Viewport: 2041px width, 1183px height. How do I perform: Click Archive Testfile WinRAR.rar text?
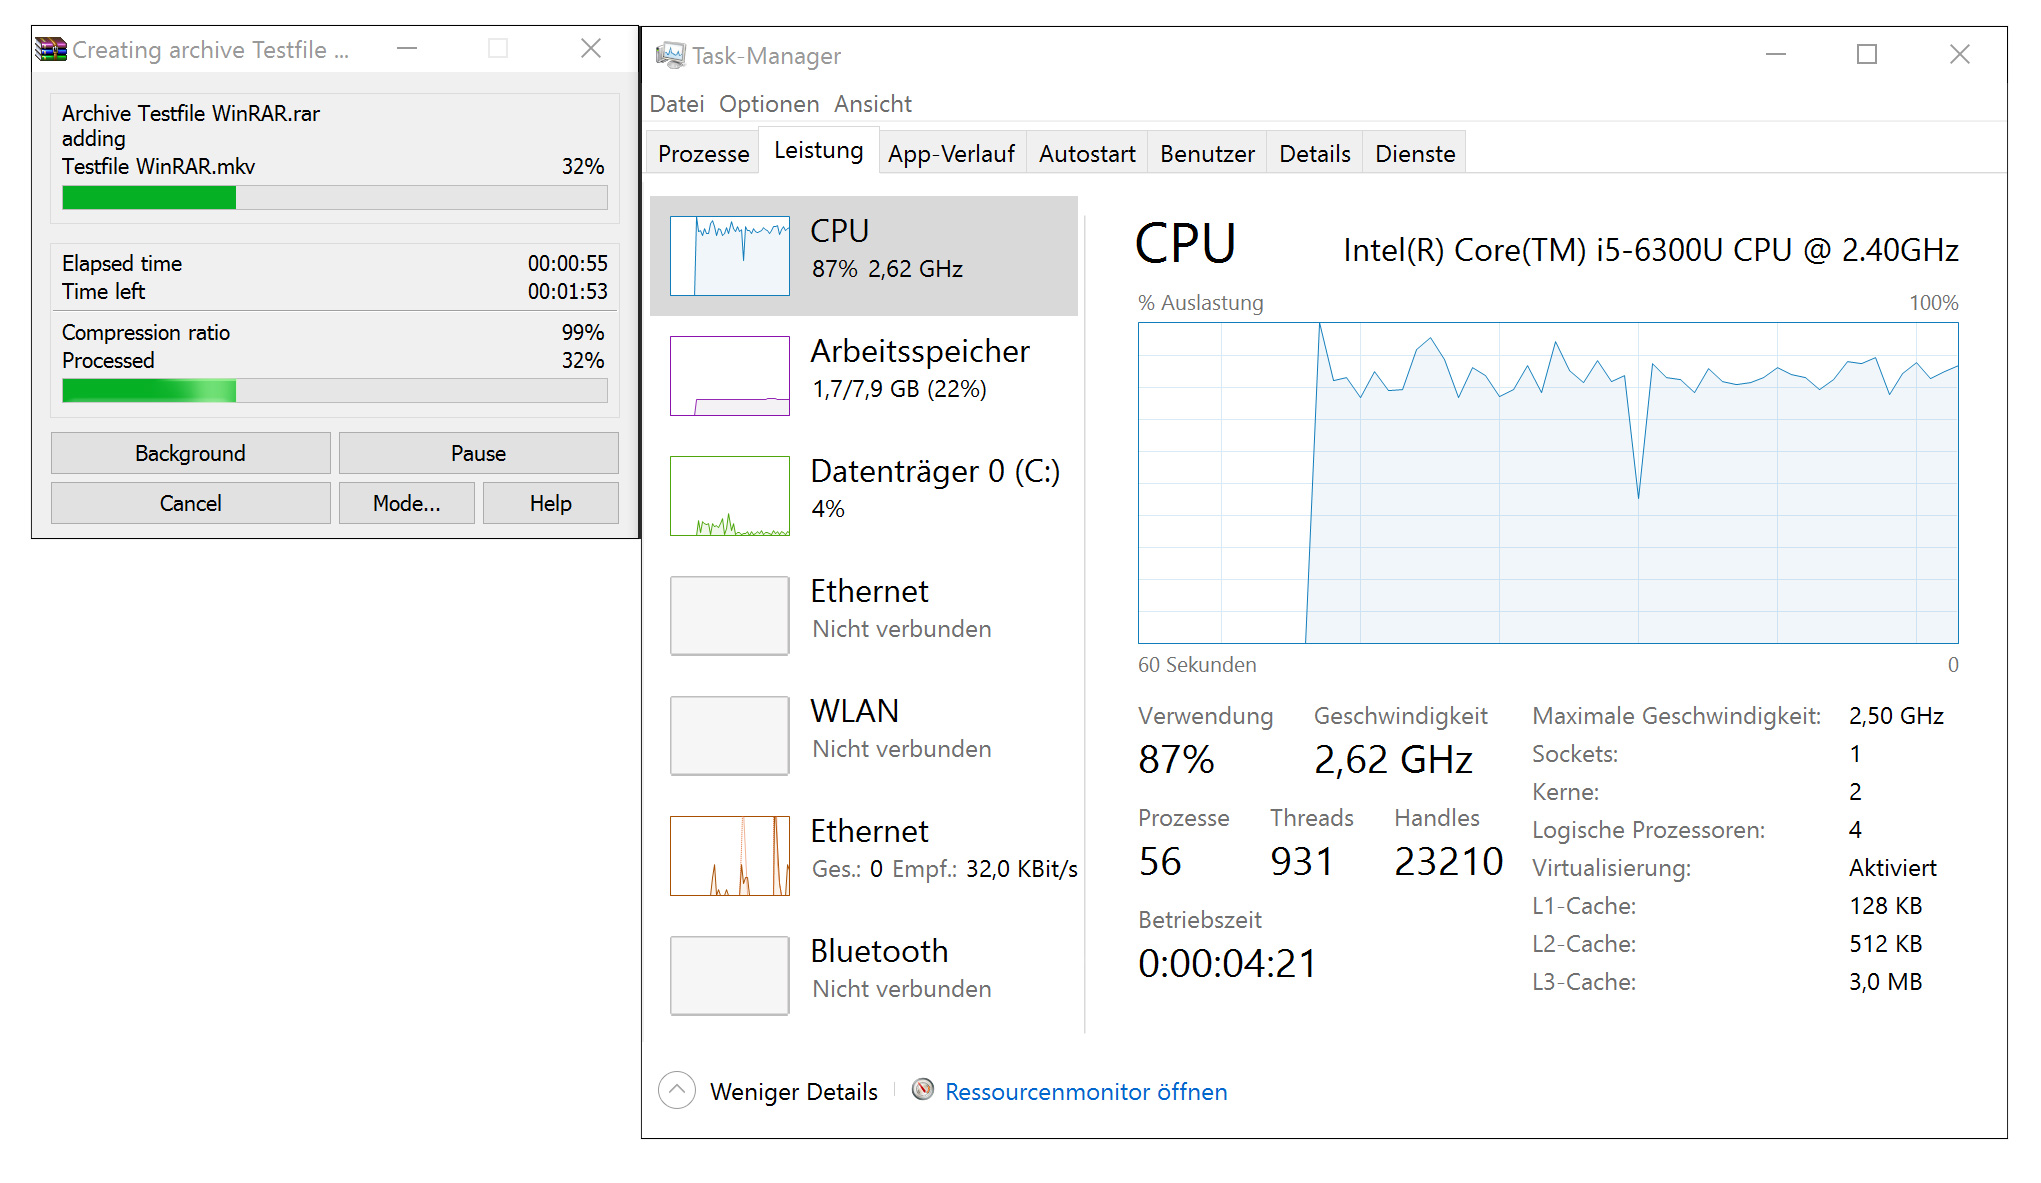(191, 113)
